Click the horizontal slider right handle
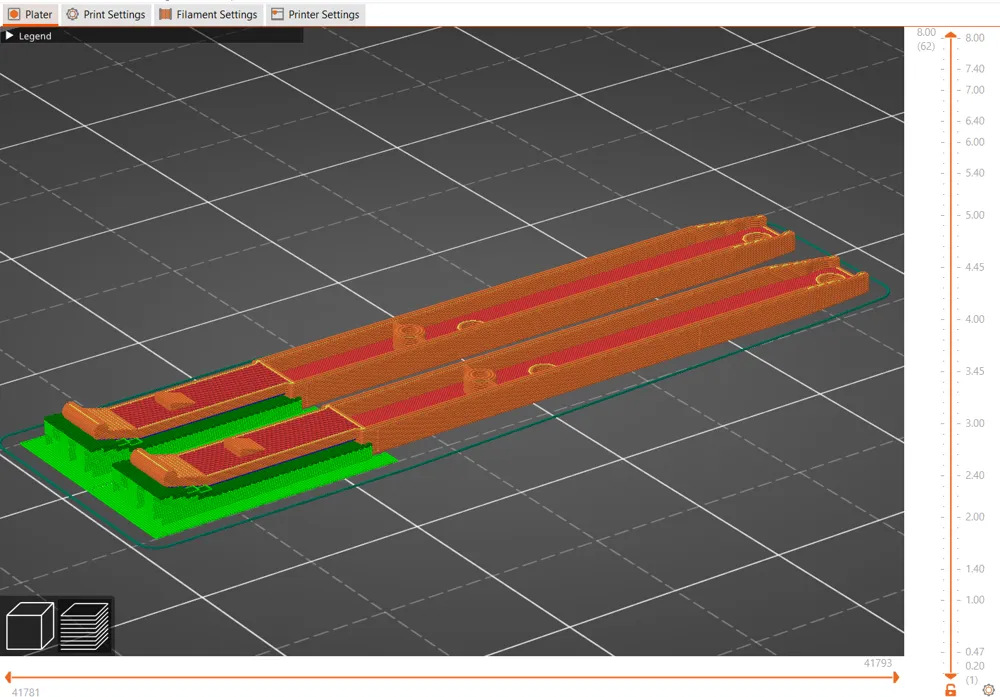Screen dimensions: 1000x697 (x=896, y=677)
